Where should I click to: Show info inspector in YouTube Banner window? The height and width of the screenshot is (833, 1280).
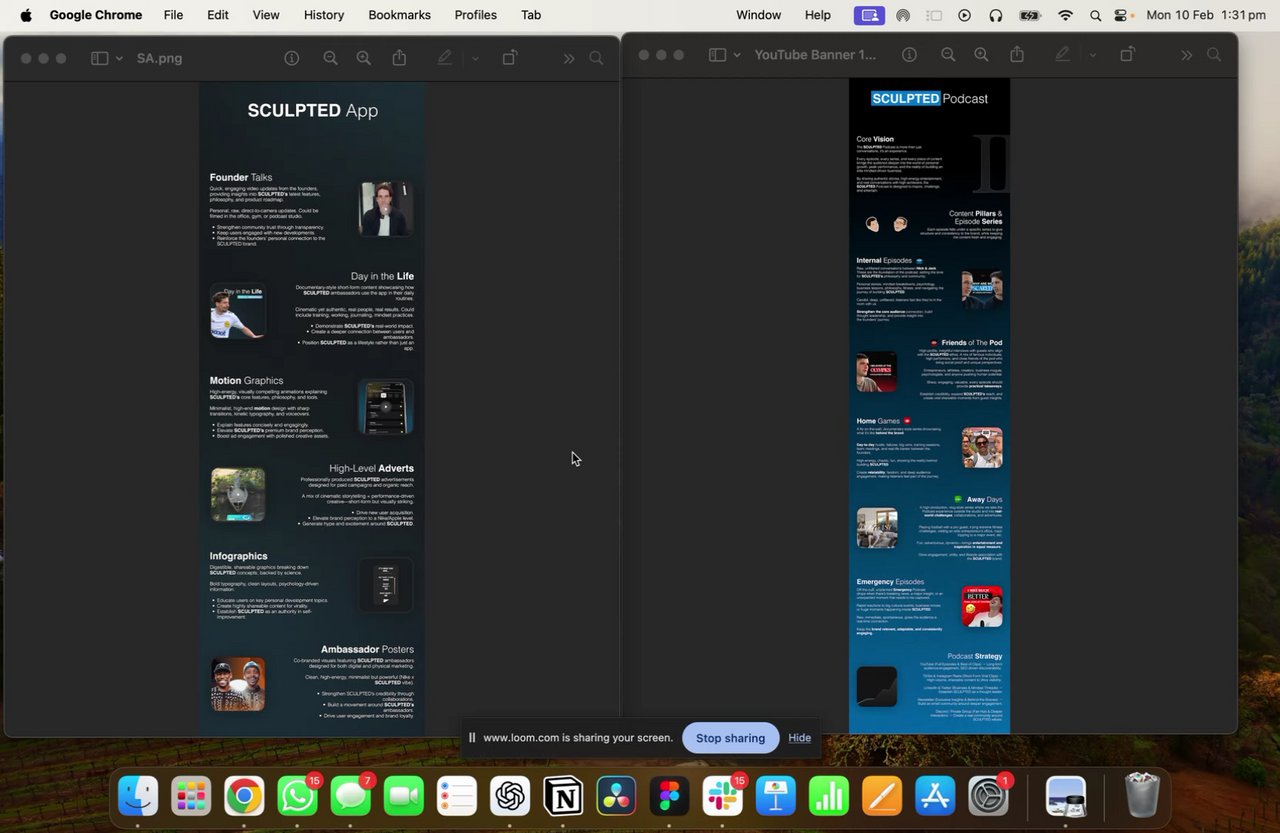tap(909, 55)
